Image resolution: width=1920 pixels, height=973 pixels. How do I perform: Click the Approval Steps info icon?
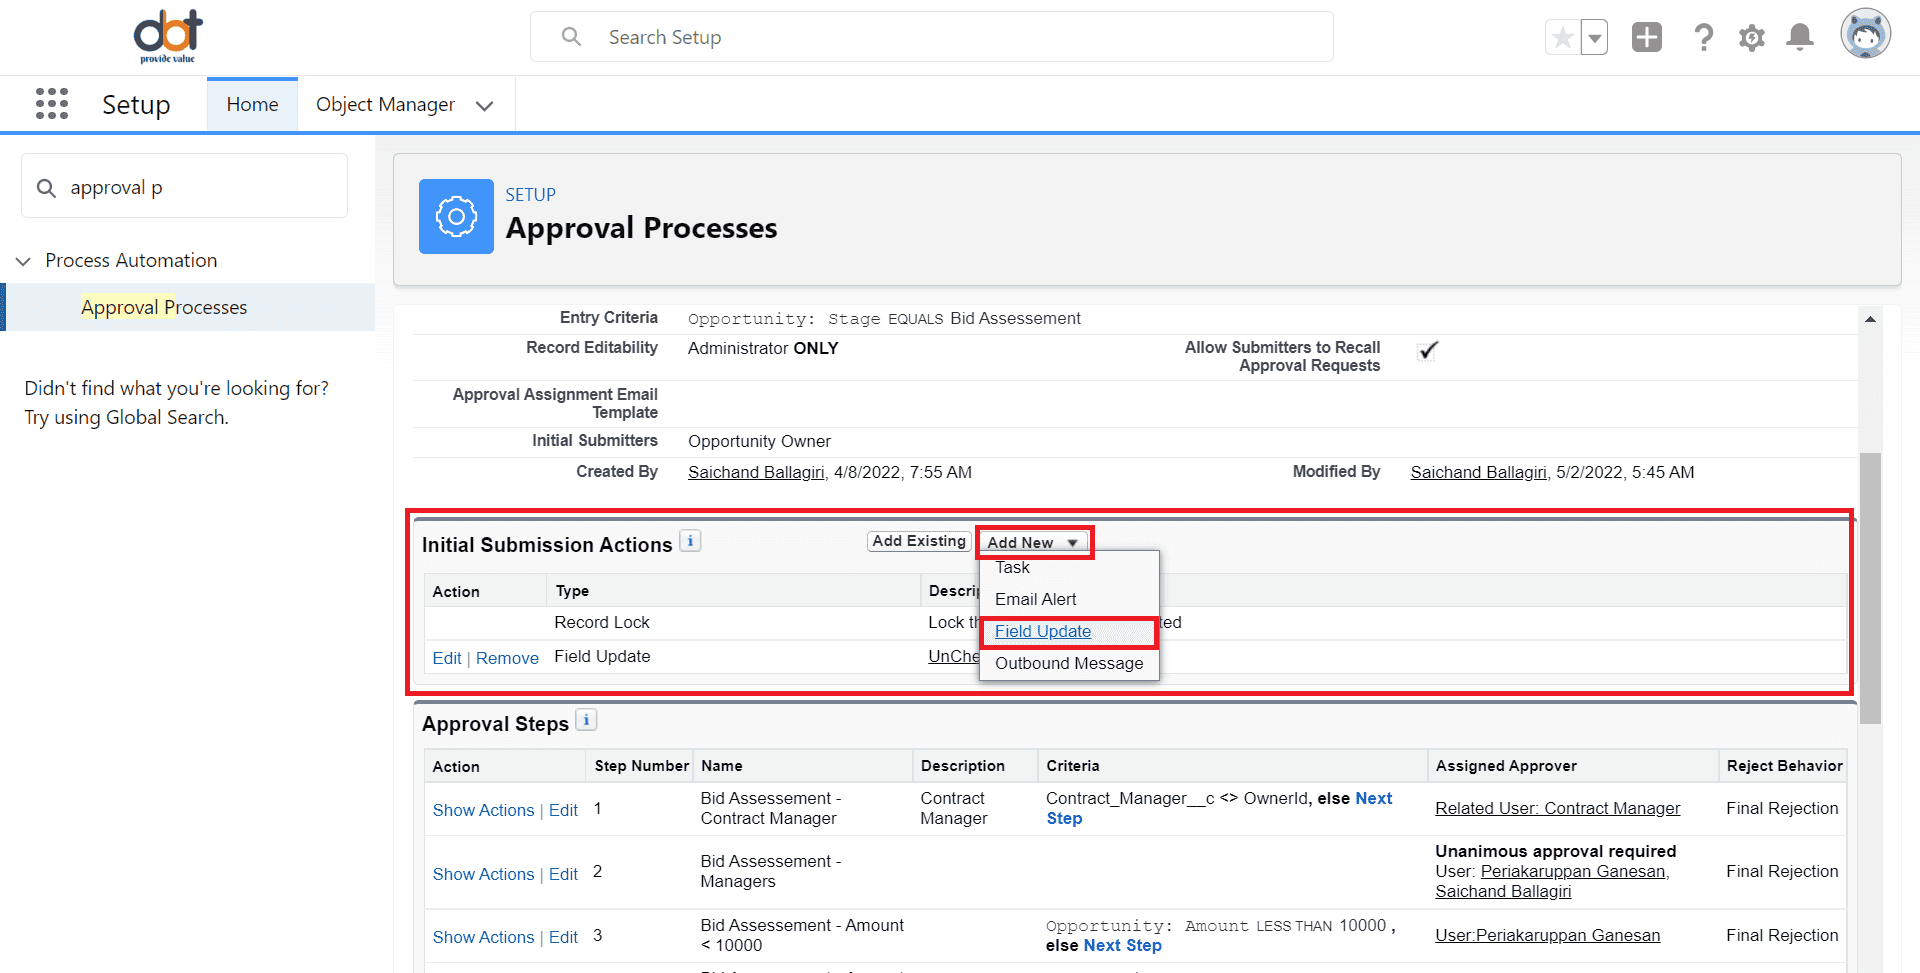[587, 720]
